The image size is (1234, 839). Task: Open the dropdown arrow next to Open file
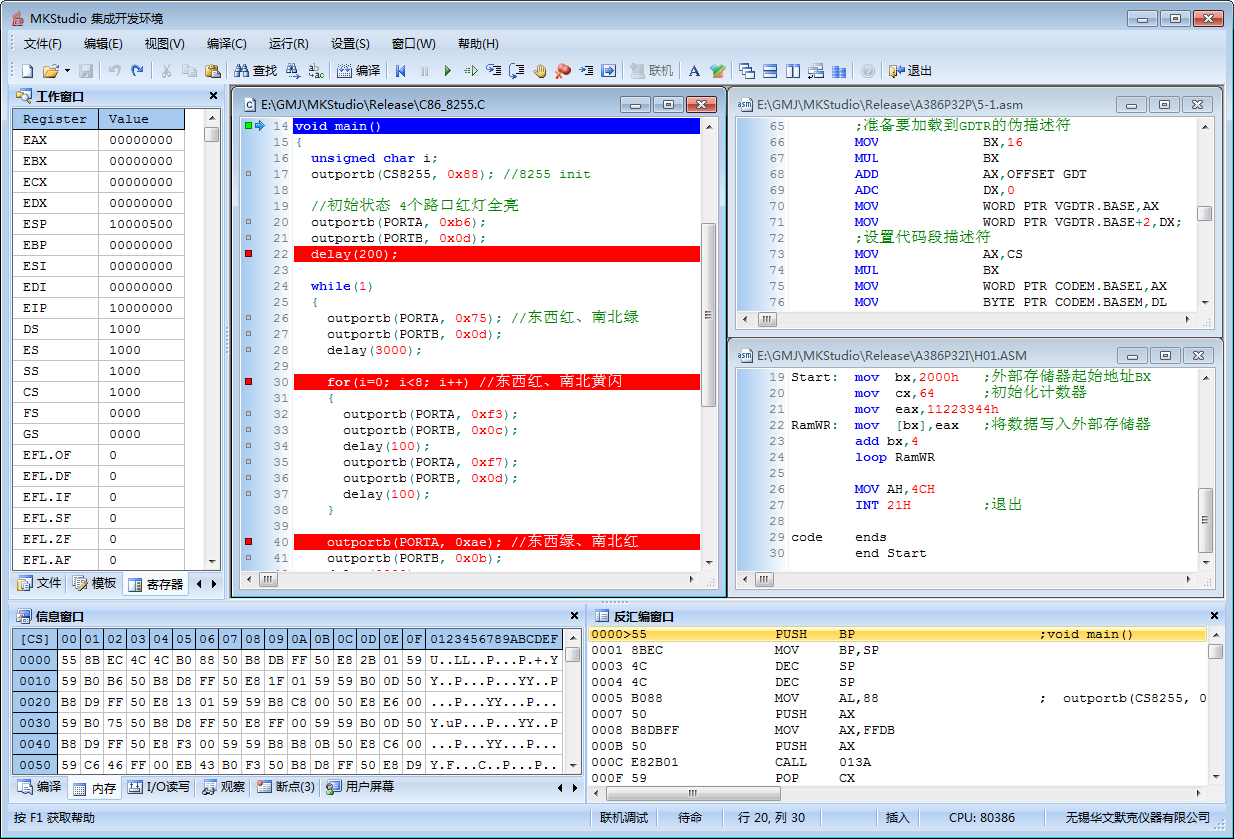pos(67,71)
